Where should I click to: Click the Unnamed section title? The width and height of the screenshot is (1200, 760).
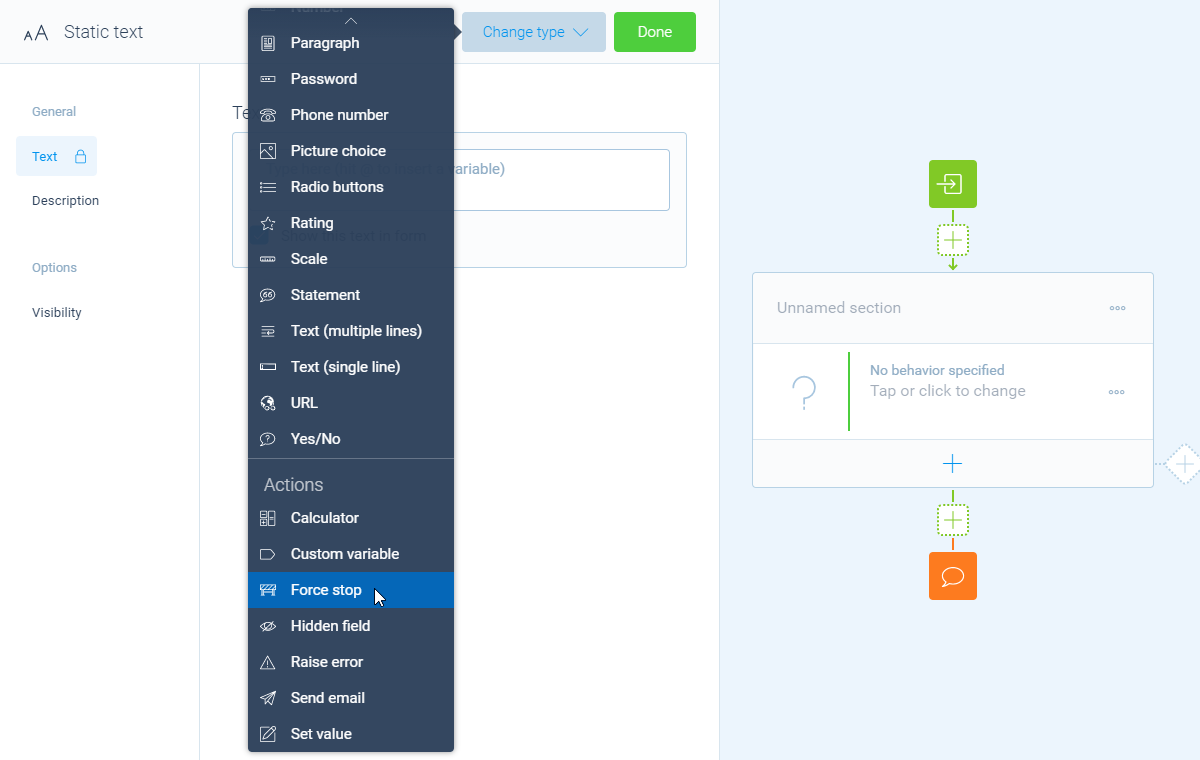click(839, 308)
